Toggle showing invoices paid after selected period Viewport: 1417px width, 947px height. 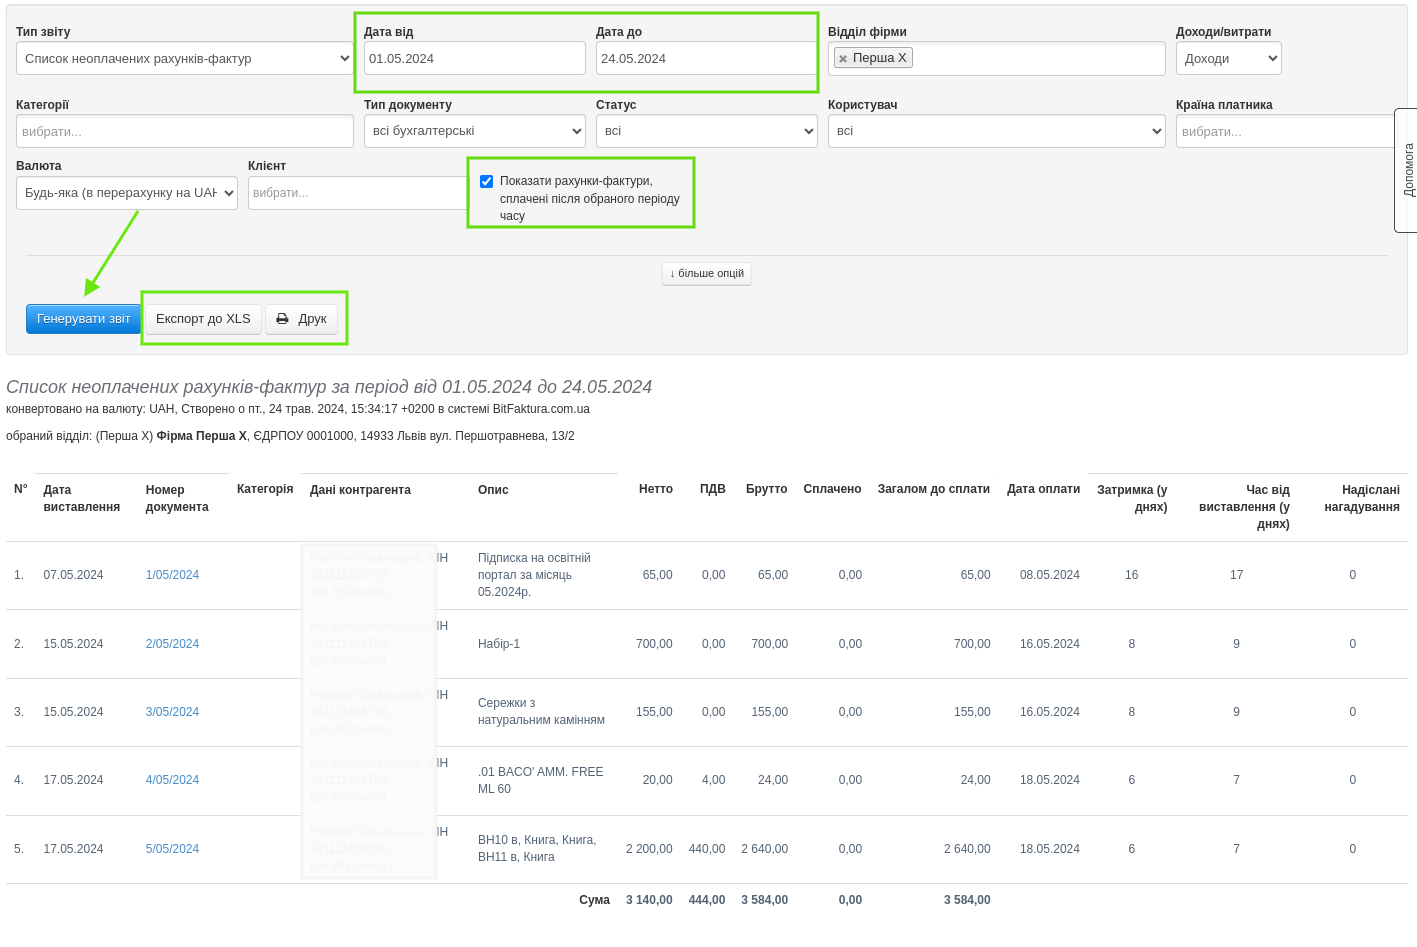click(487, 181)
